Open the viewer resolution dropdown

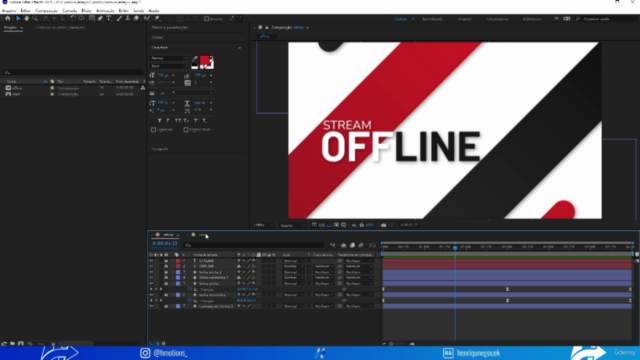click(293, 225)
